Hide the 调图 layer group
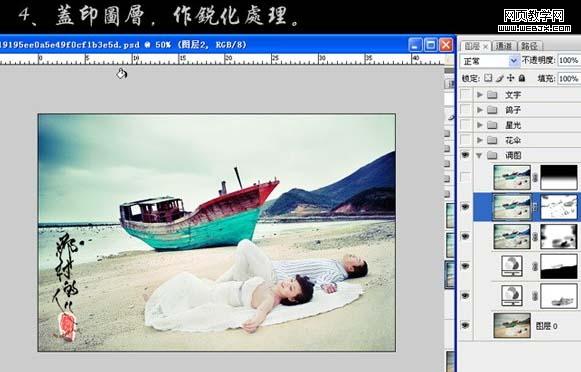581x372 pixels. point(465,155)
